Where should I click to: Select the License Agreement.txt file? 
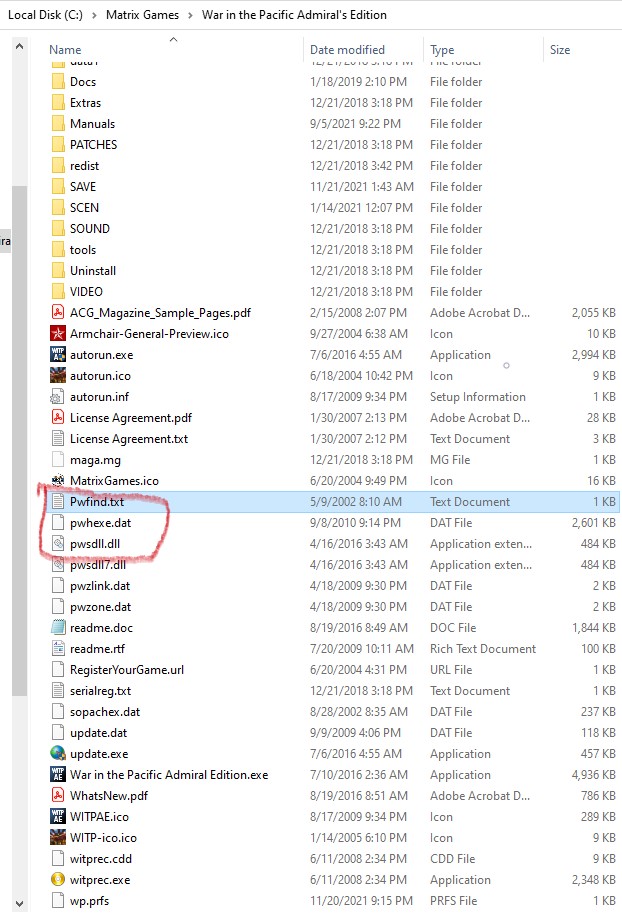(129, 438)
